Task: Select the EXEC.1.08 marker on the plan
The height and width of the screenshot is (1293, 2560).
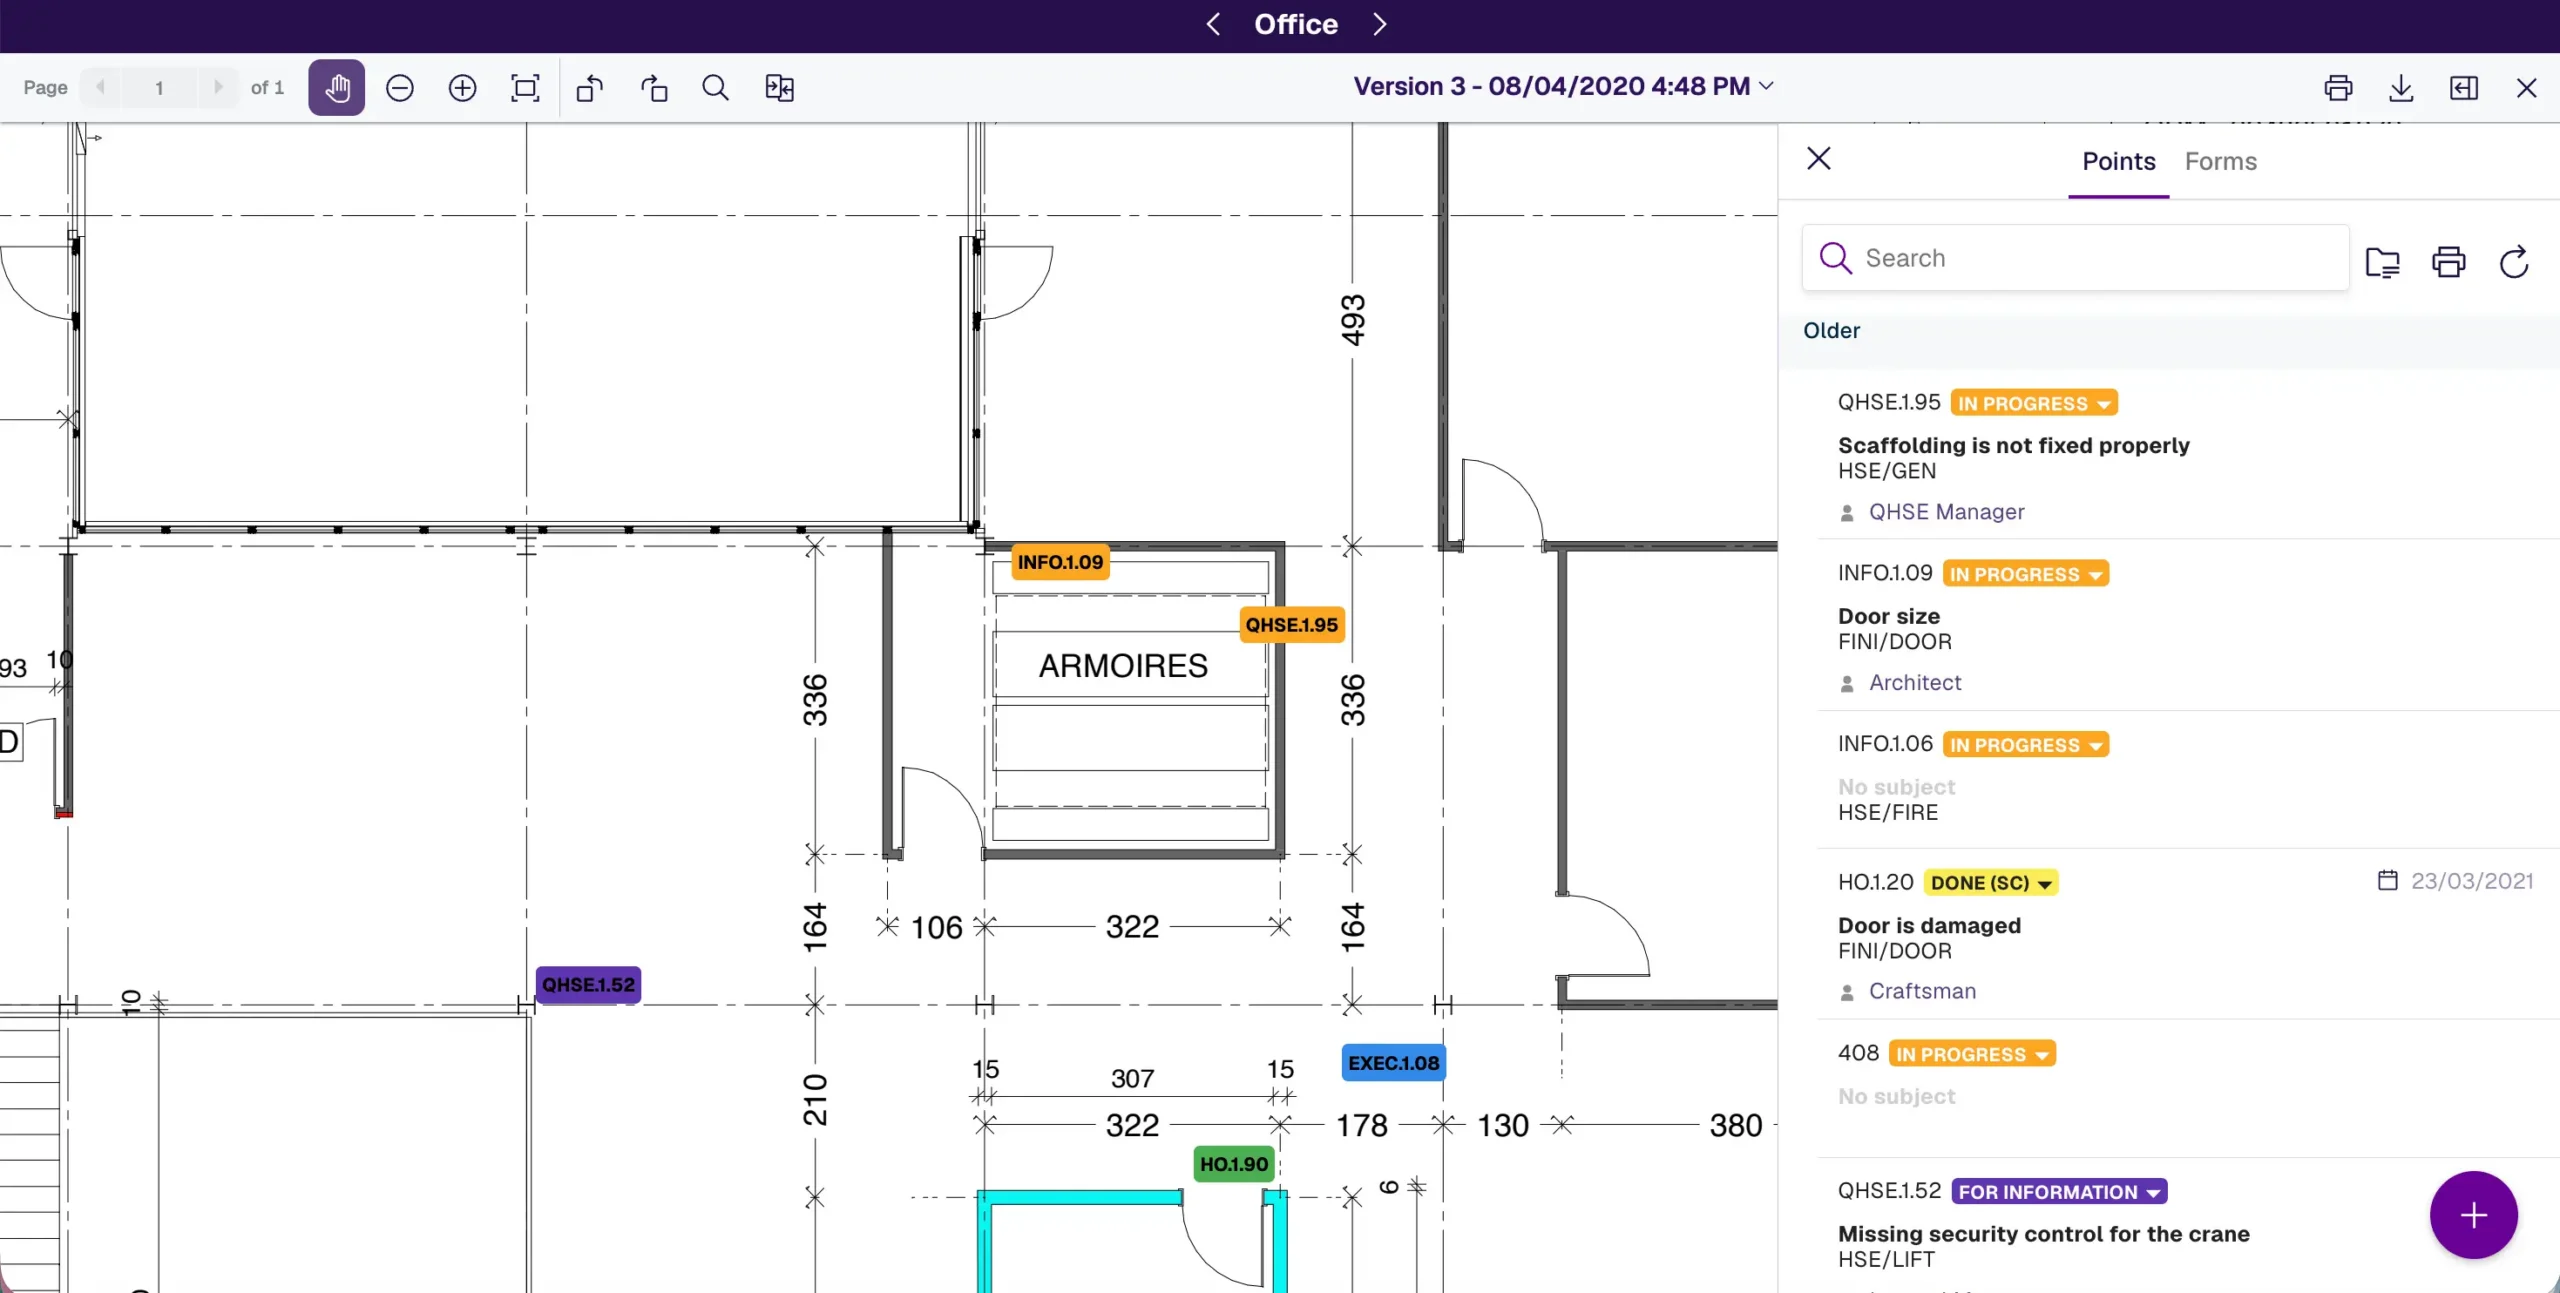Action: (x=1393, y=1063)
